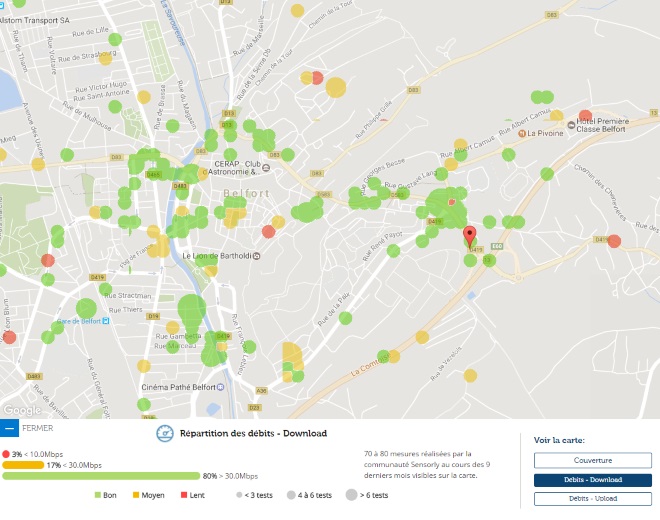The height and width of the screenshot is (520, 660).
Task: Collapse the panel with the blue minus button
Action: pyautogui.click(x=9, y=428)
